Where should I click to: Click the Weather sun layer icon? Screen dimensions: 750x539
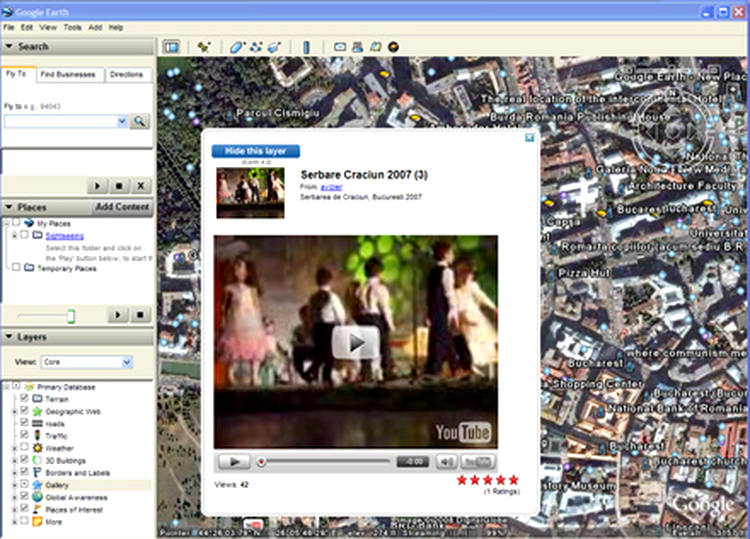coord(37,448)
